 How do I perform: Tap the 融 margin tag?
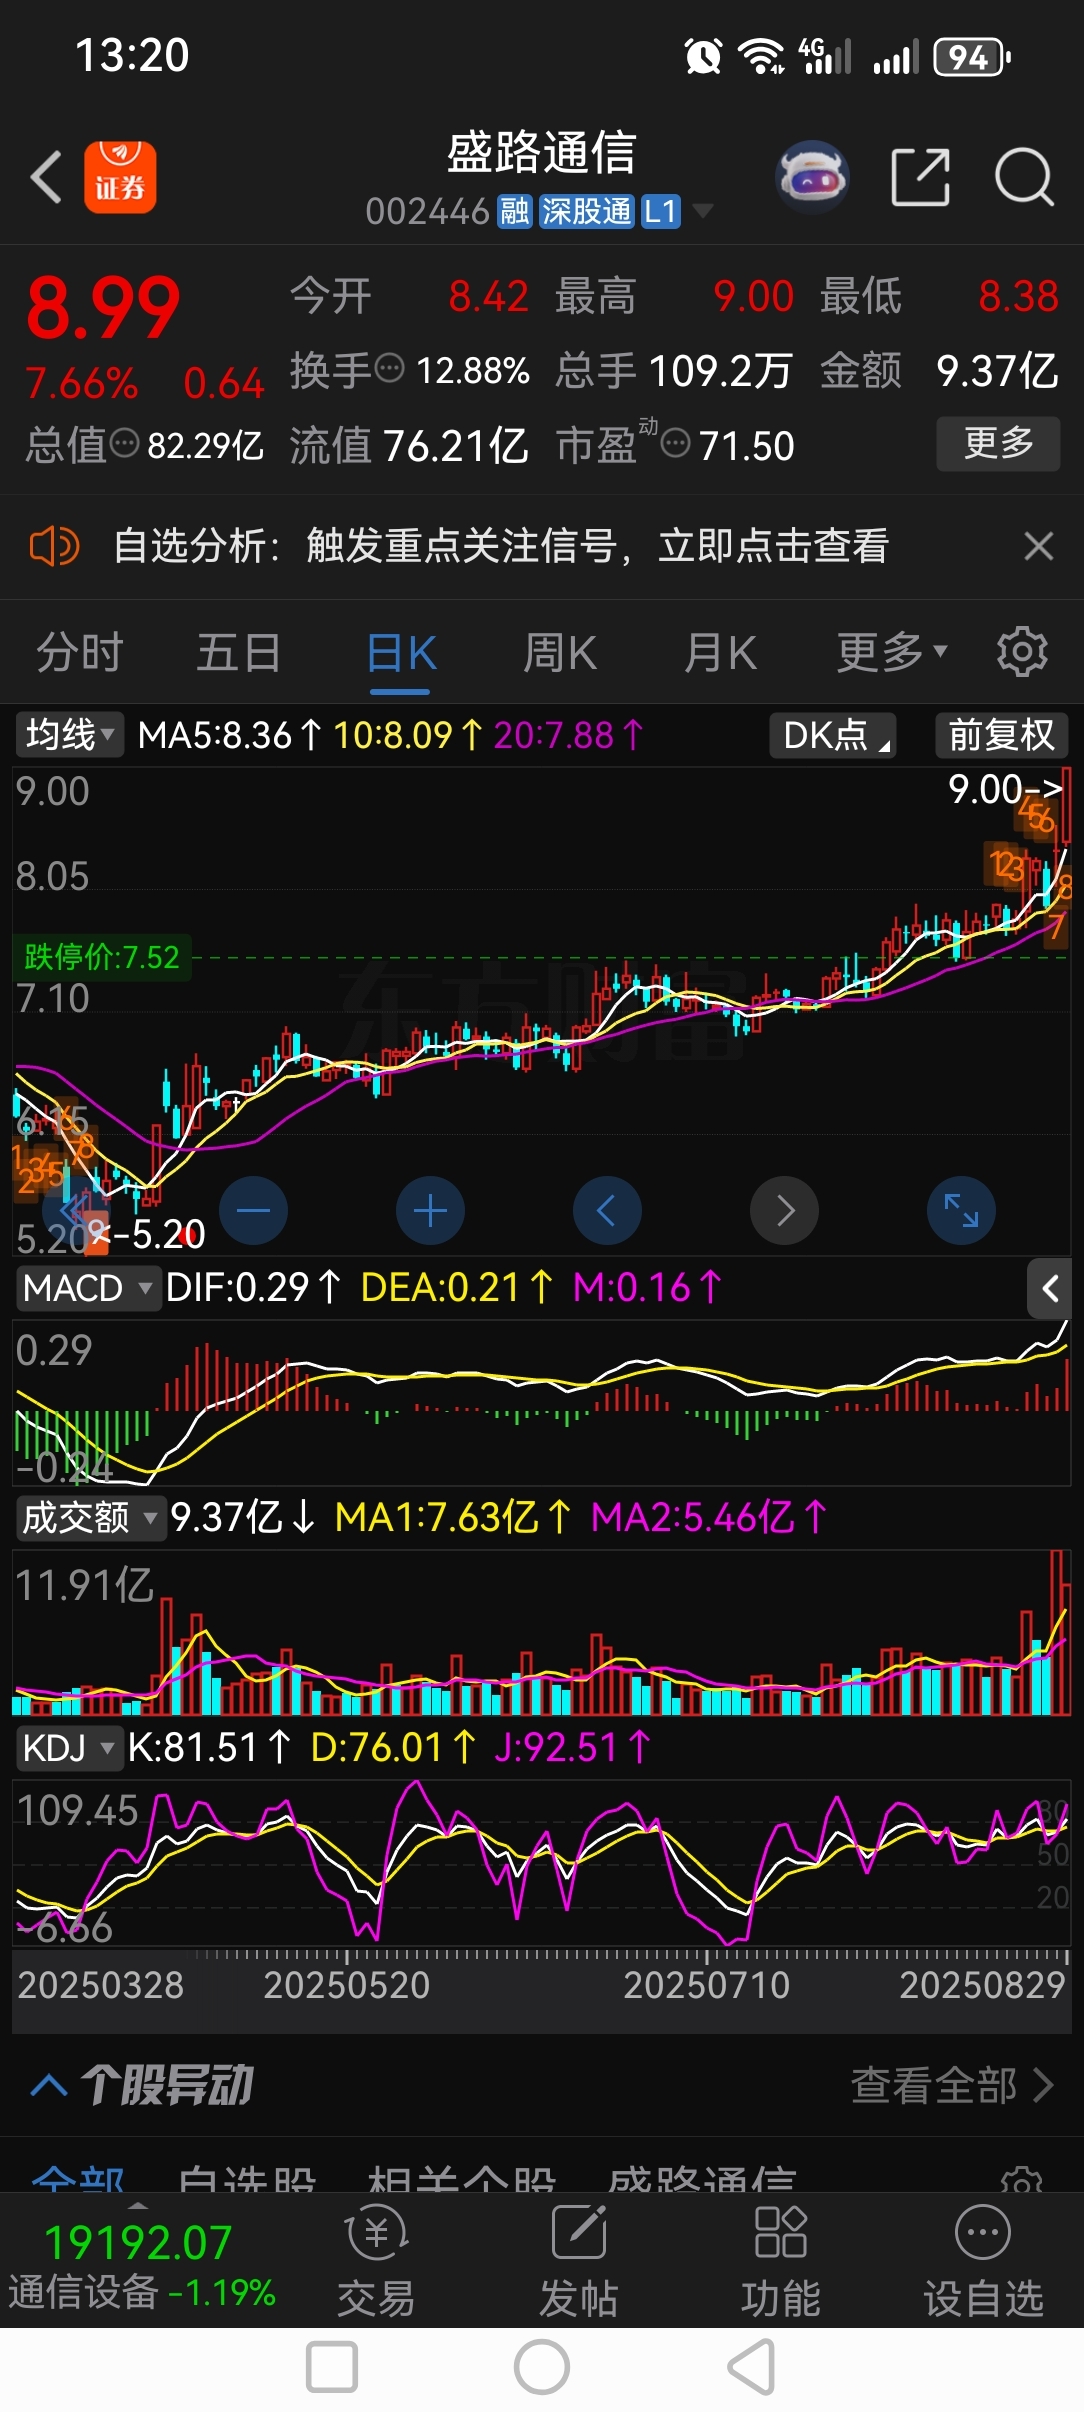(x=515, y=211)
